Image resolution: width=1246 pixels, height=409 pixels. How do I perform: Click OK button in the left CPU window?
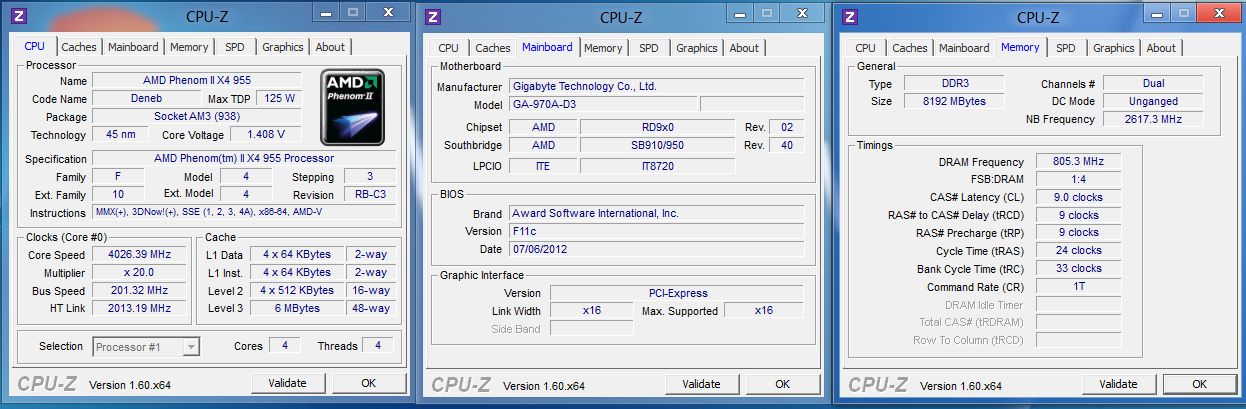[x=369, y=383]
